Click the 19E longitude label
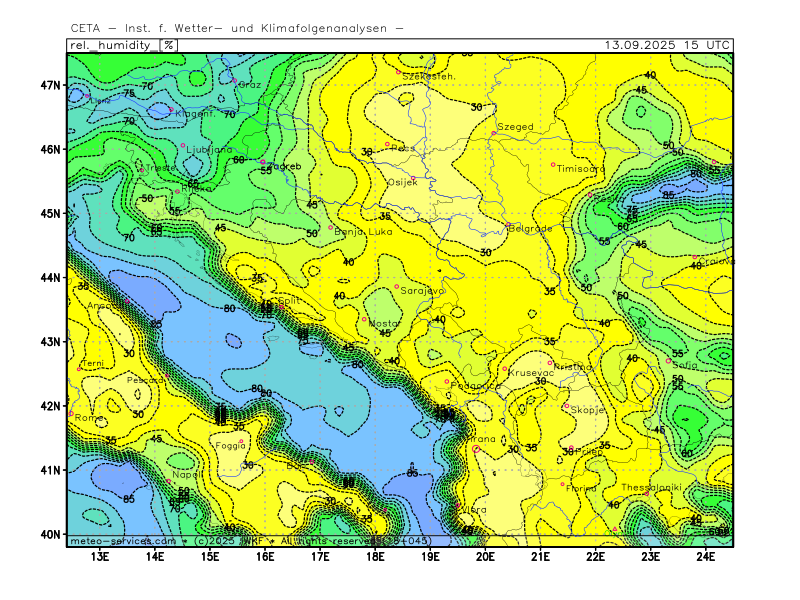 point(431,556)
